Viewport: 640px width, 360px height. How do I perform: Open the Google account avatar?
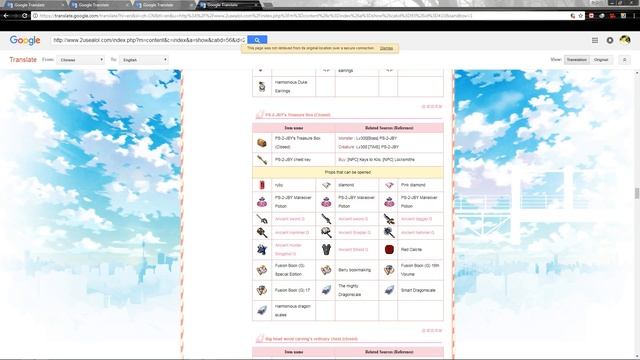pyautogui.click(x=625, y=40)
